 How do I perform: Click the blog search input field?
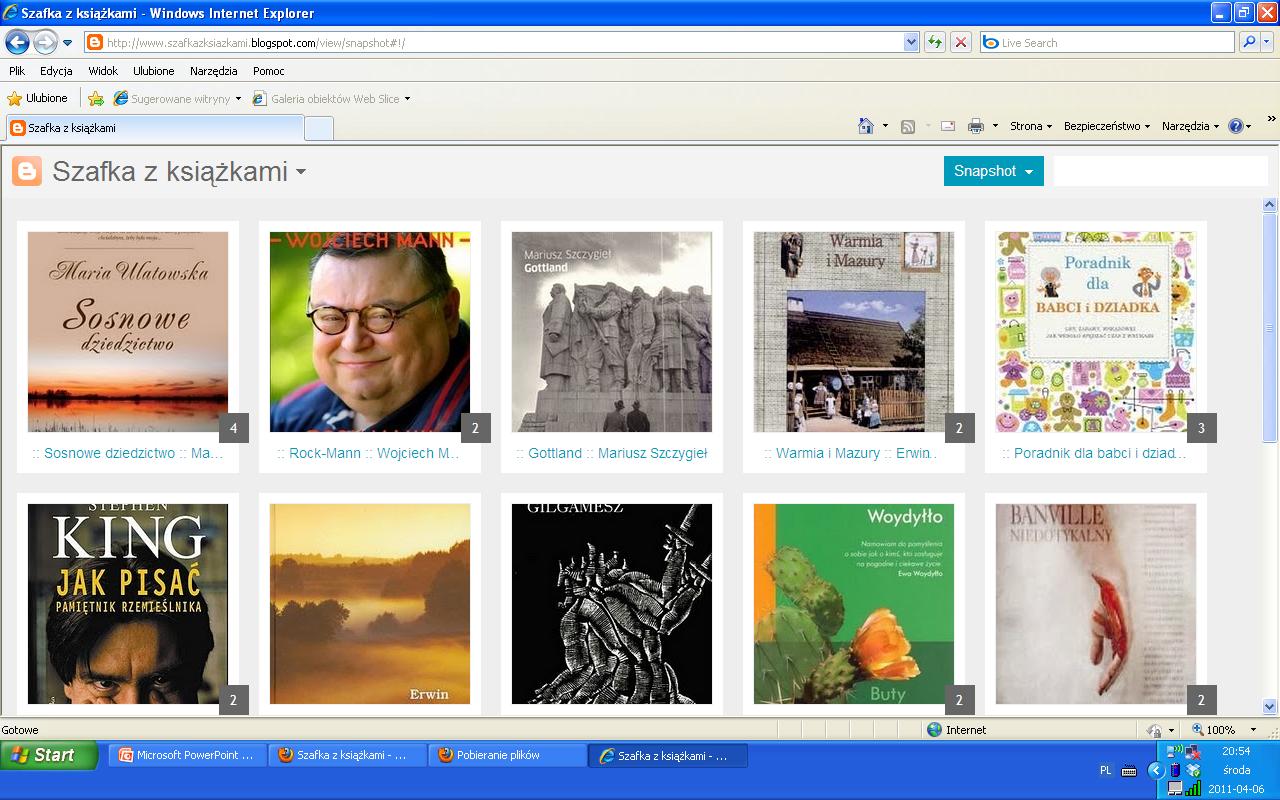[x=1161, y=171]
